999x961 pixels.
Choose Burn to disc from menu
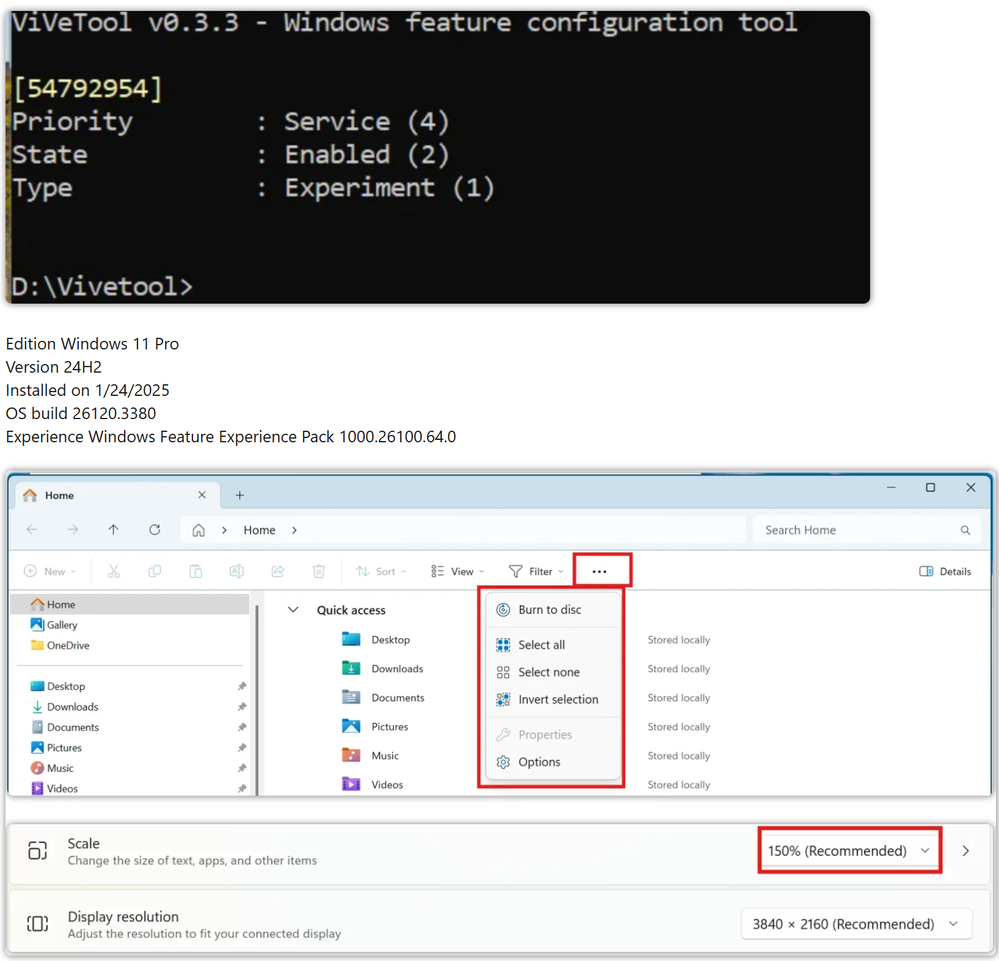pos(553,610)
